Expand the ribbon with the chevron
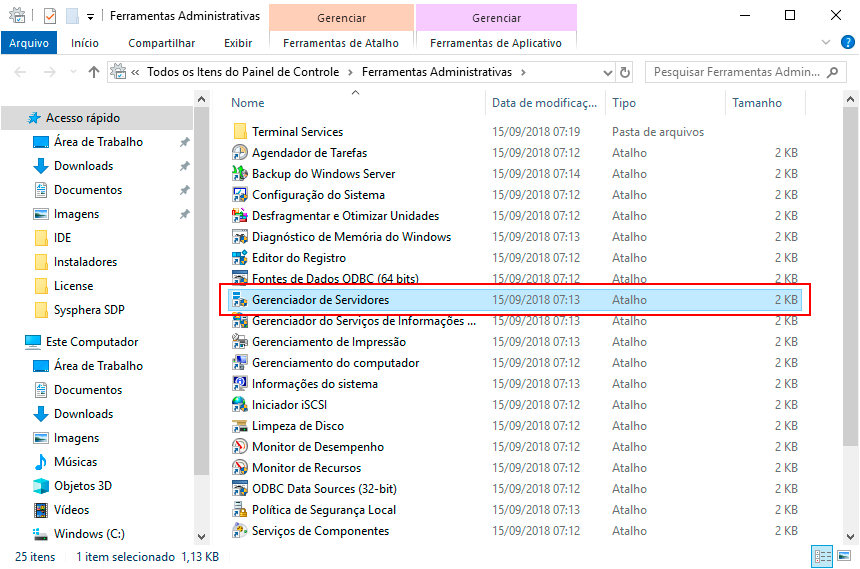Image resolution: width=860 pixels, height=569 pixels. pyautogui.click(x=826, y=42)
